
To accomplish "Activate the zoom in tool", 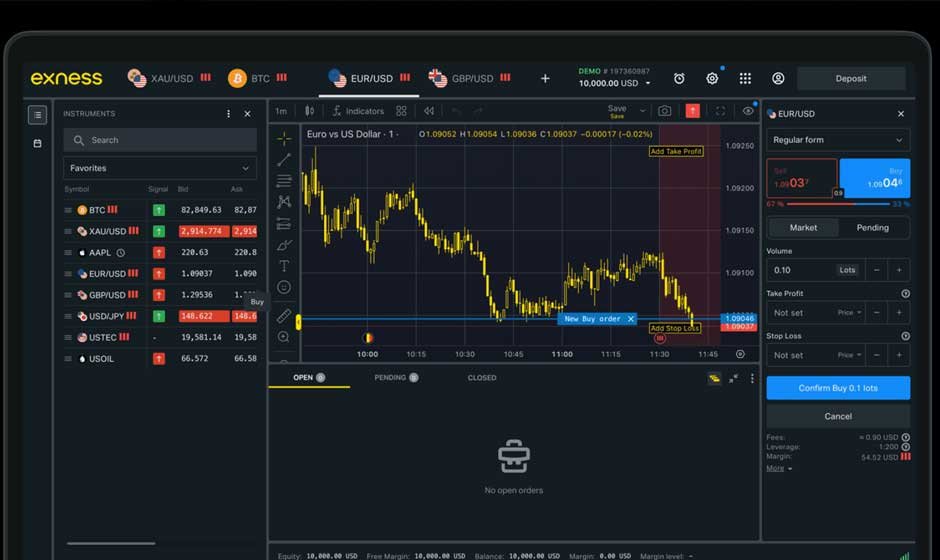I will point(284,337).
